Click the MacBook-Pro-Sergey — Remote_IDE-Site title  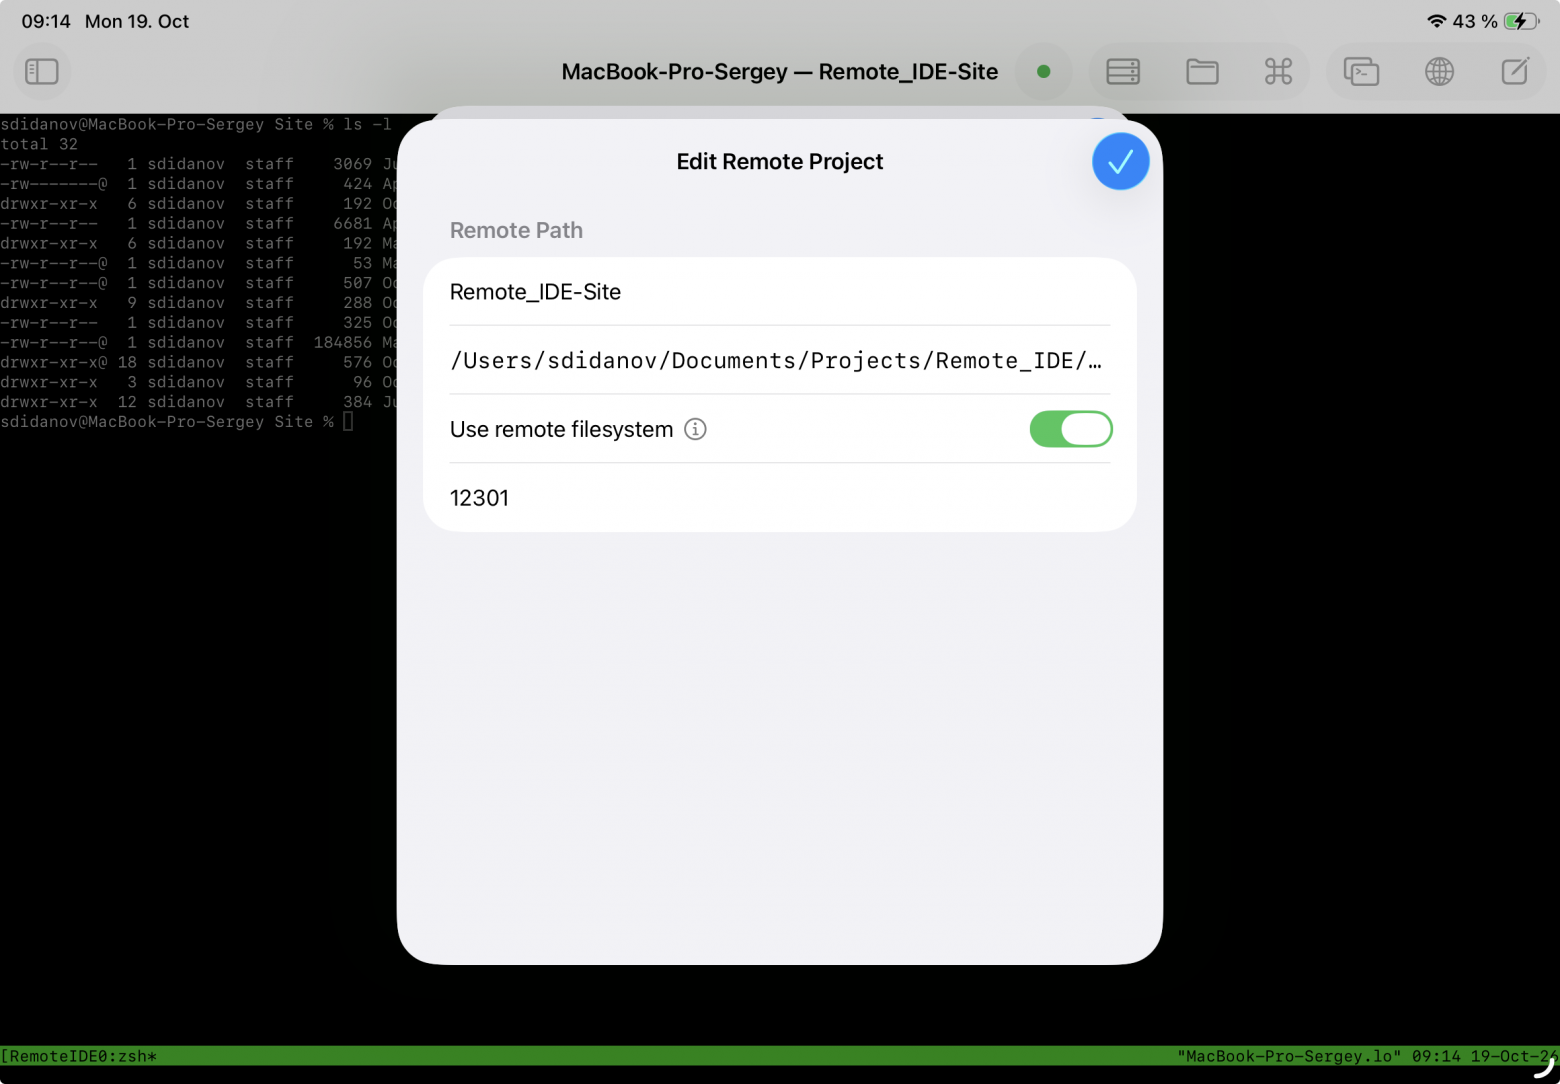780,72
